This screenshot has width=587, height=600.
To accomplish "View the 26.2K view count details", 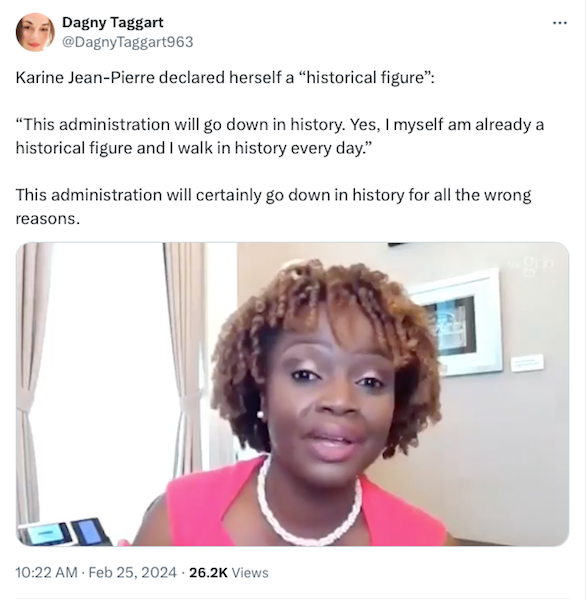I will point(208,573).
